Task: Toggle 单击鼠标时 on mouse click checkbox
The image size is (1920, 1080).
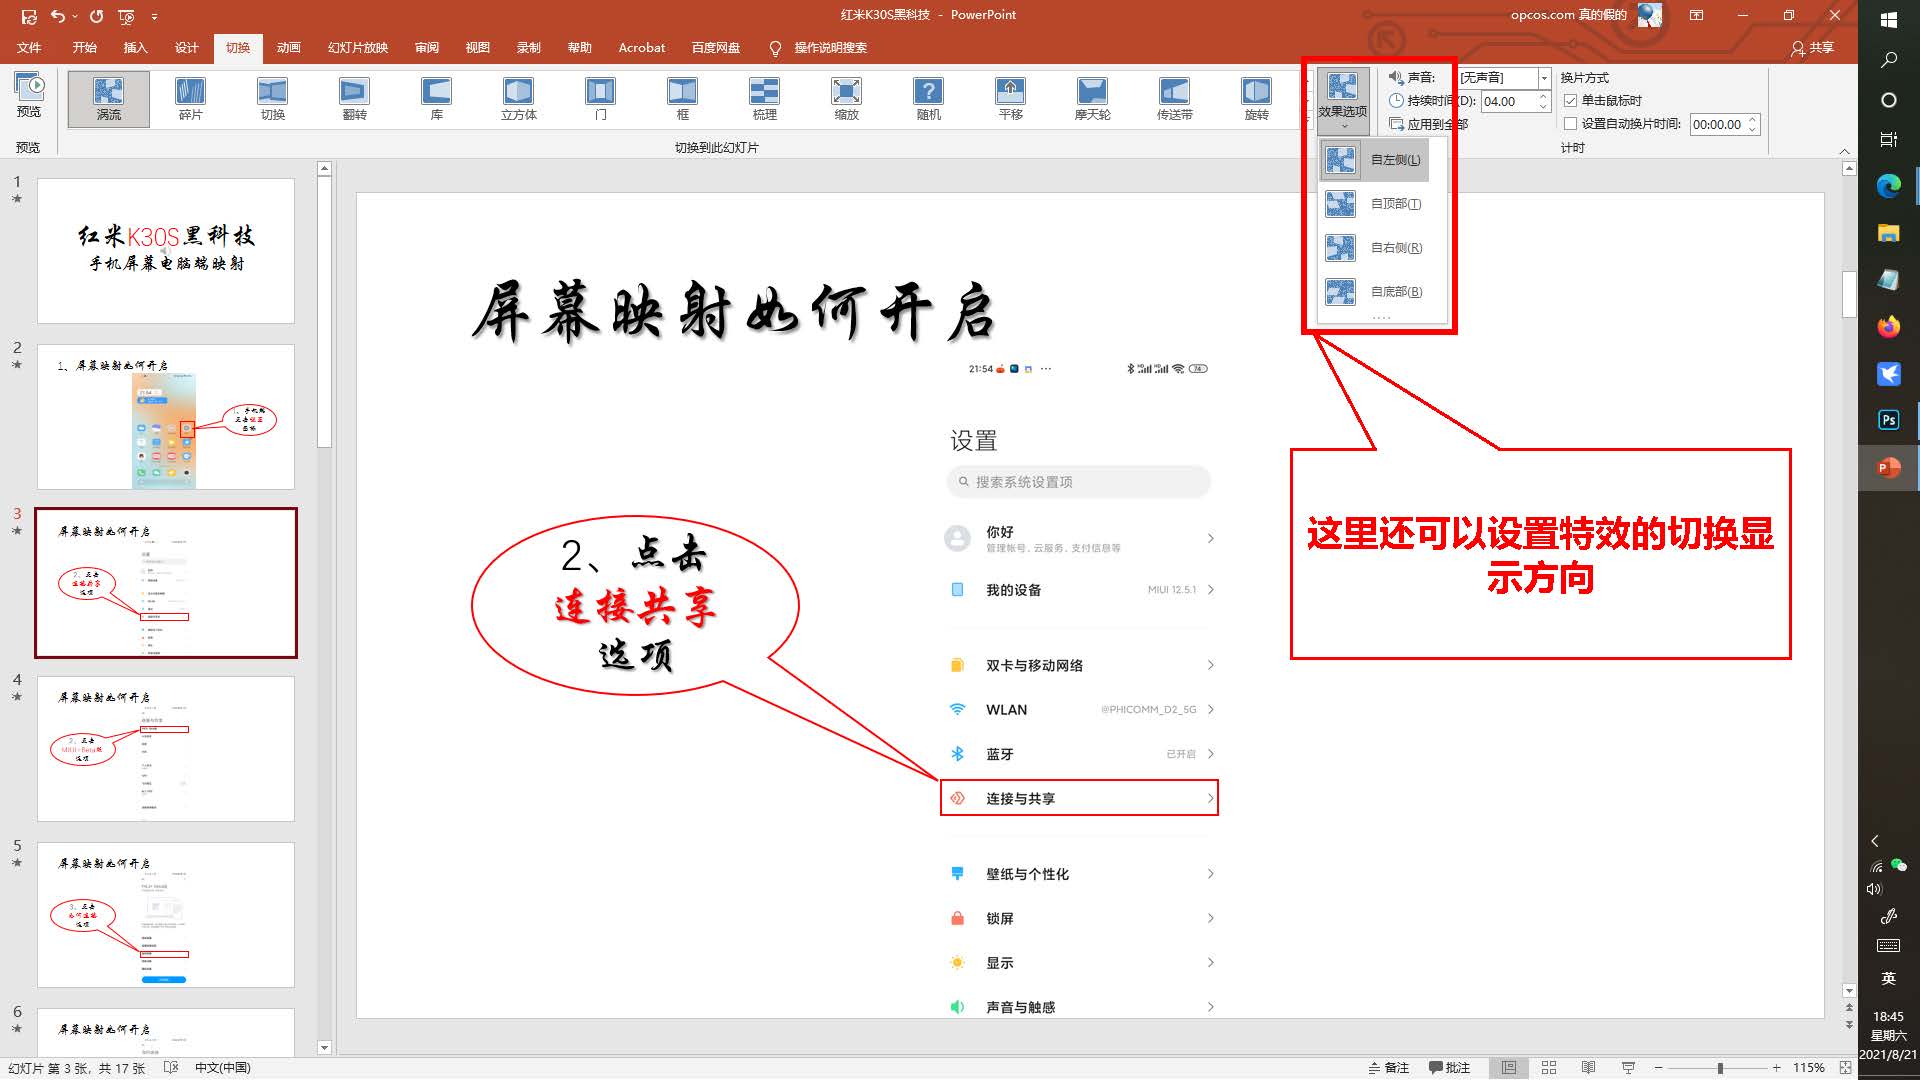Action: (x=1570, y=101)
